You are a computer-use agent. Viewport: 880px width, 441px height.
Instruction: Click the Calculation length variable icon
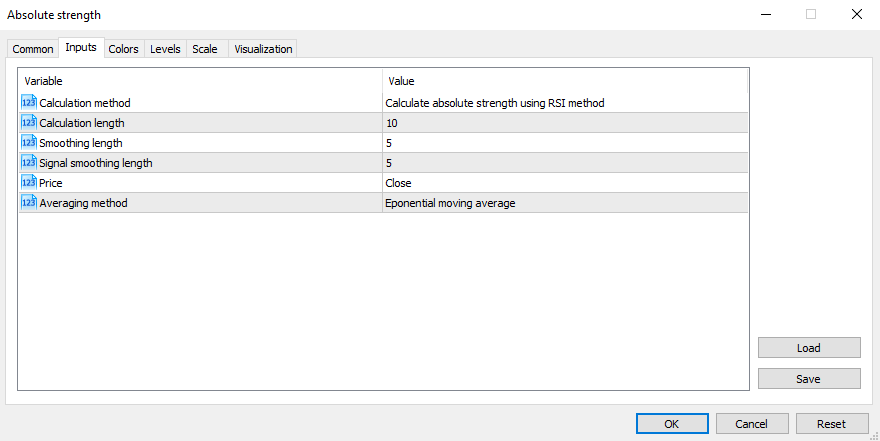tap(28, 122)
